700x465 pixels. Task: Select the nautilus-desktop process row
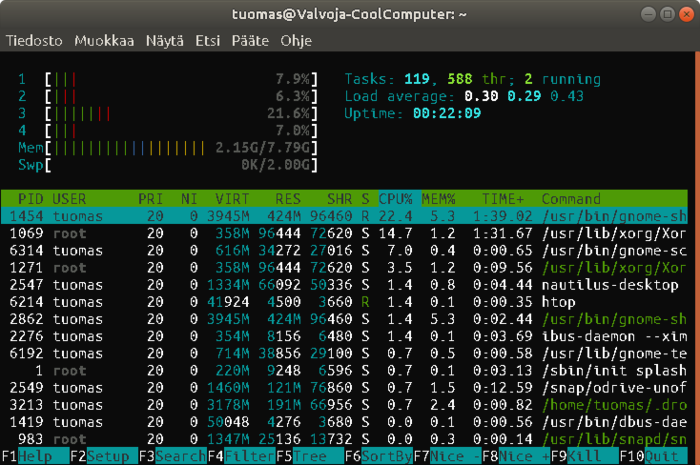(x=350, y=285)
